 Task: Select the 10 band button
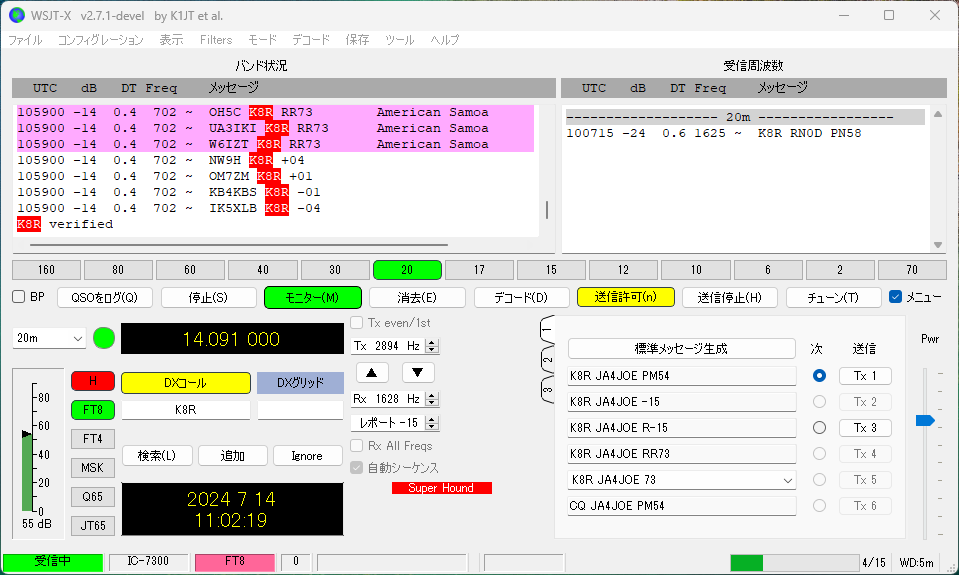pos(696,270)
